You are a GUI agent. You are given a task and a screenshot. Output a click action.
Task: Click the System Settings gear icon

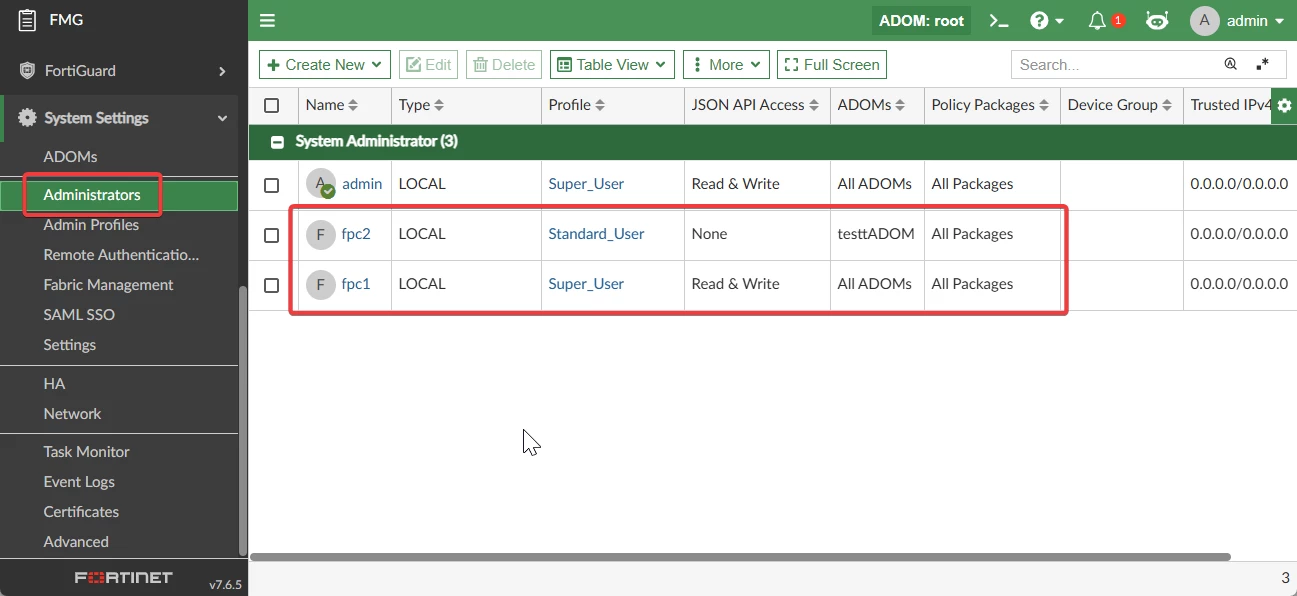tap(27, 118)
